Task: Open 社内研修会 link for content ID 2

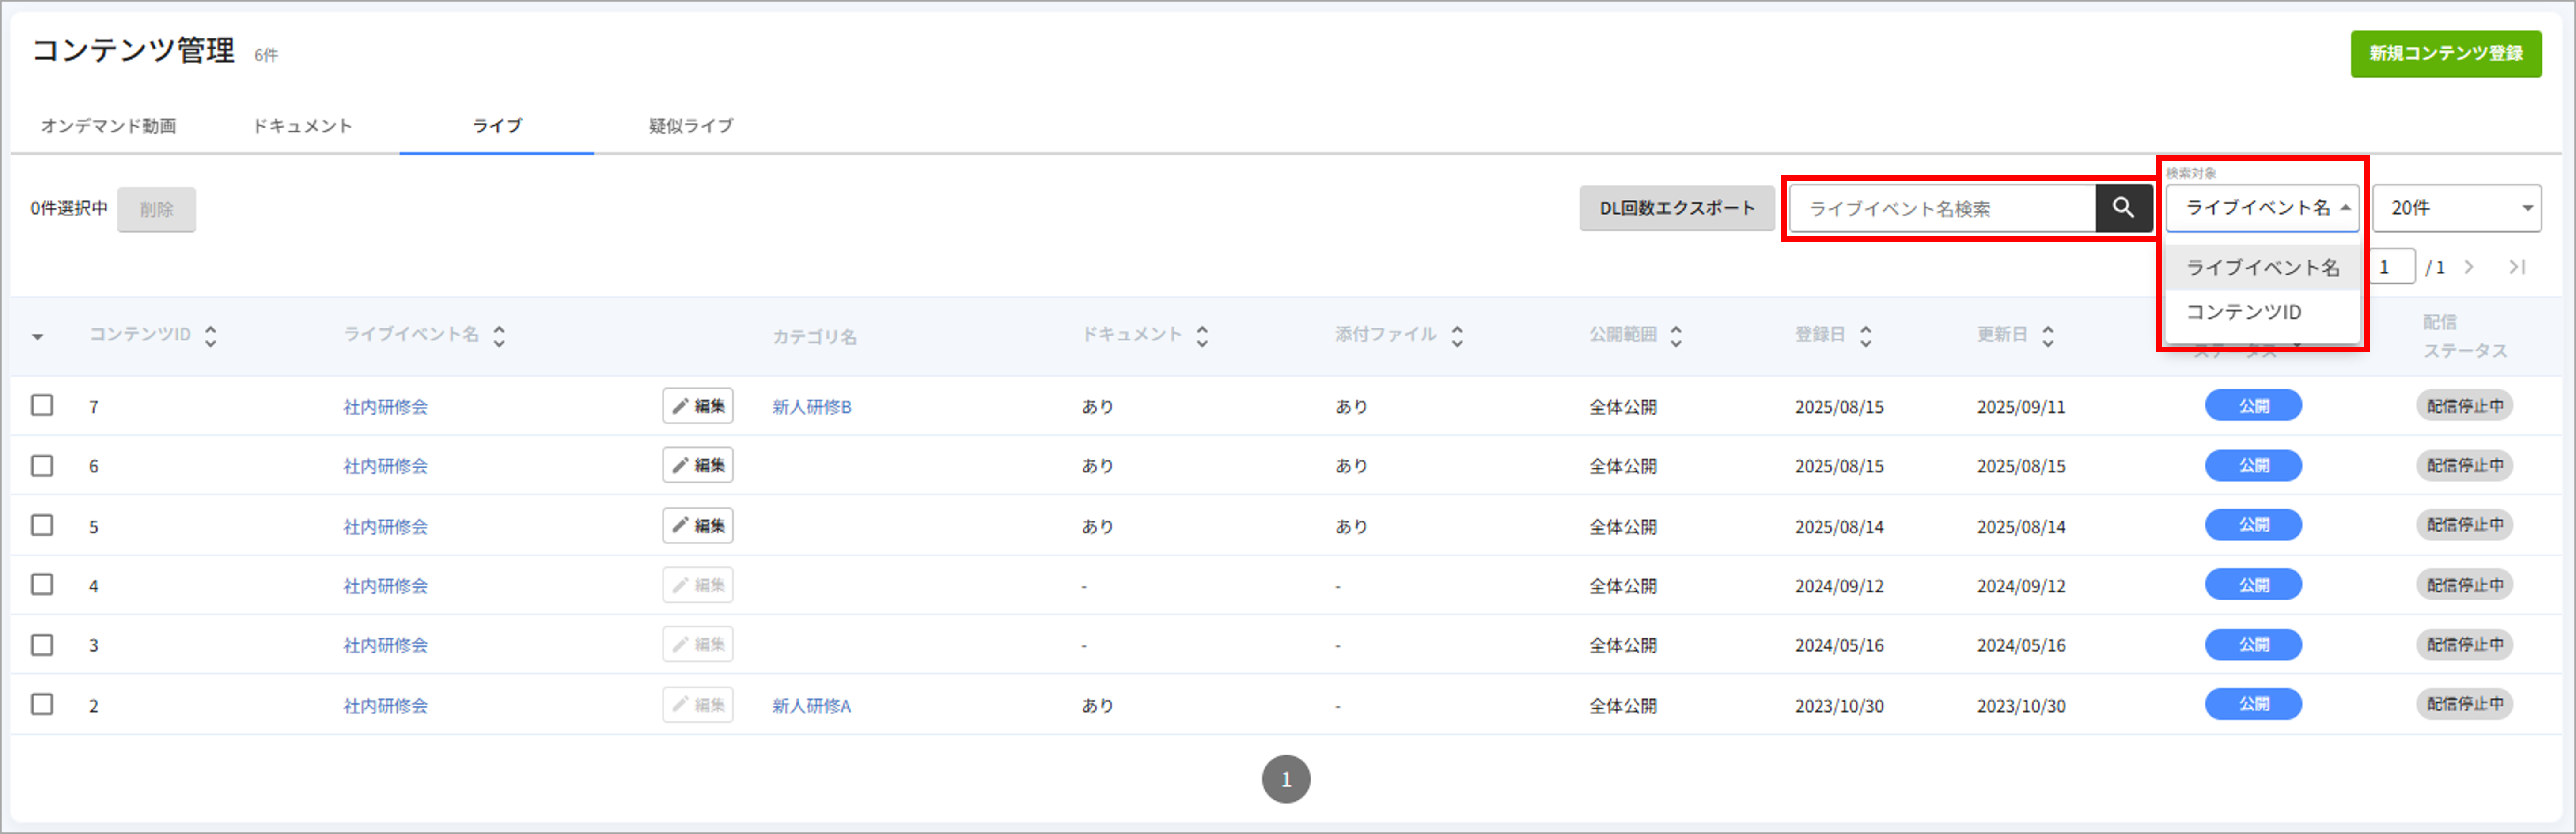Action: [386, 706]
